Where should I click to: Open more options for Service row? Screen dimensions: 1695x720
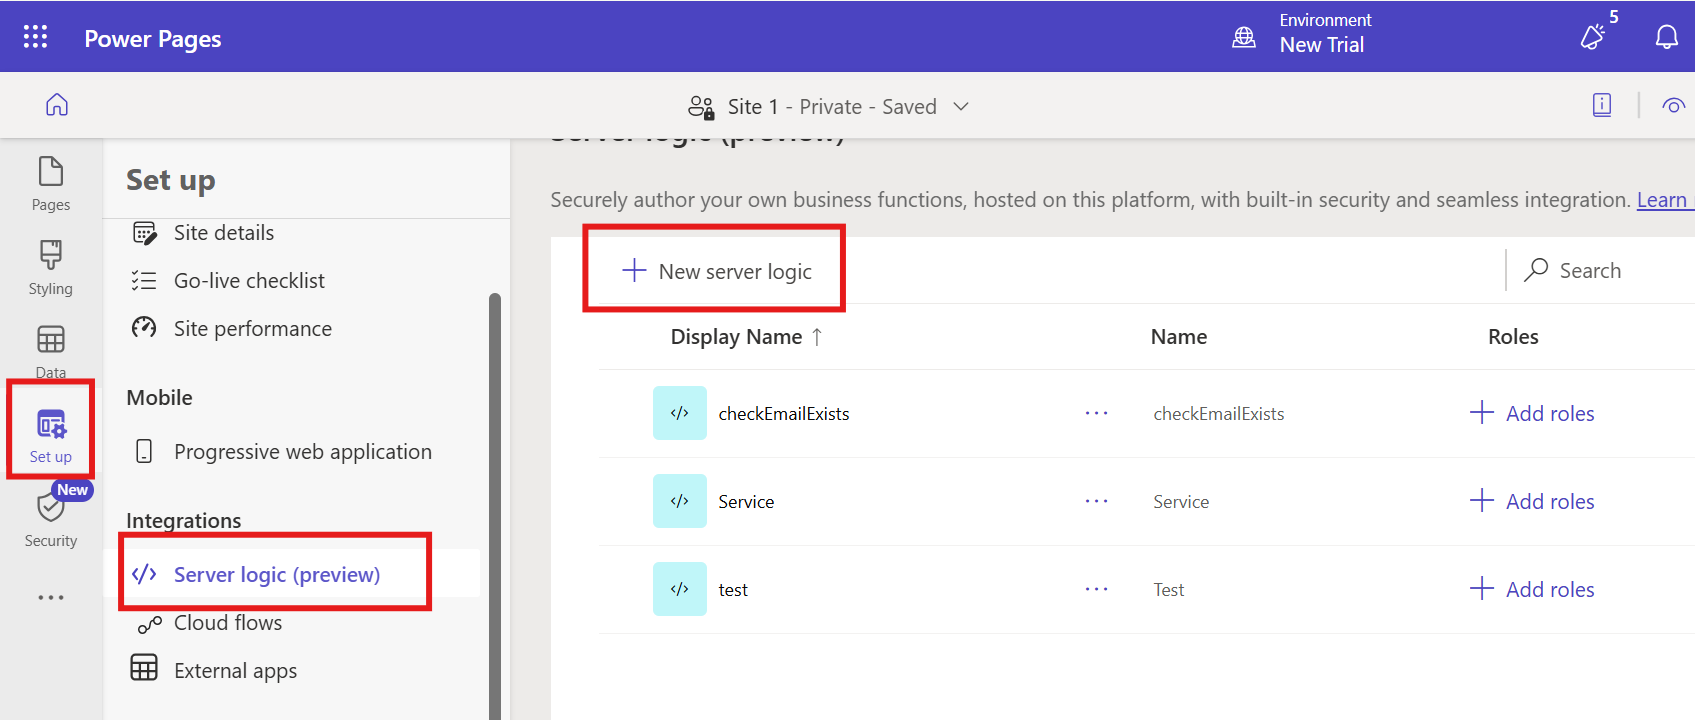(1096, 502)
